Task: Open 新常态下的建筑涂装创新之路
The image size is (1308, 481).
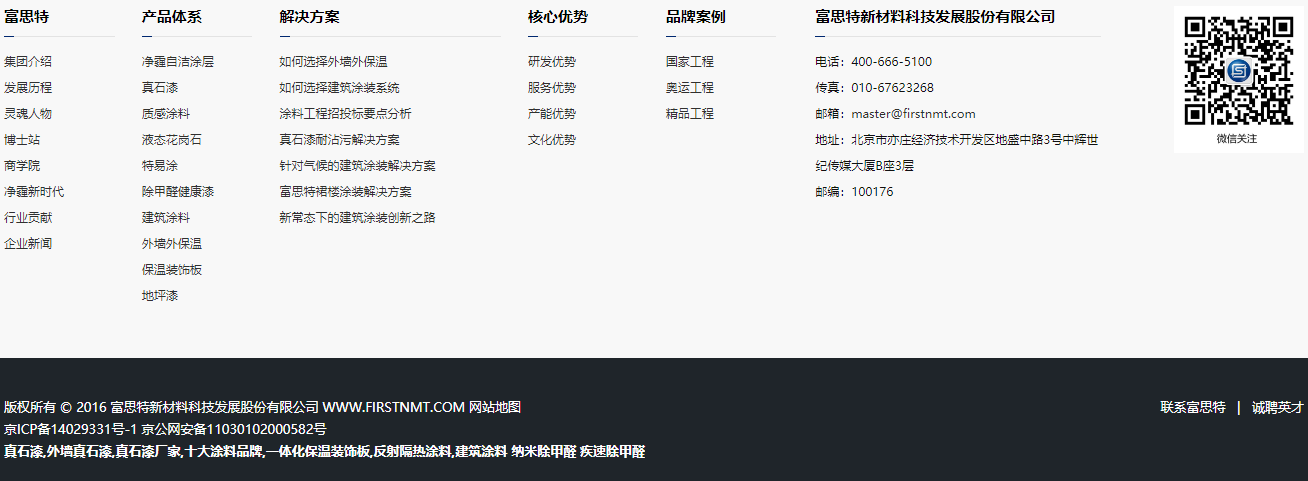Action: pyautogui.click(x=358, y=218)
